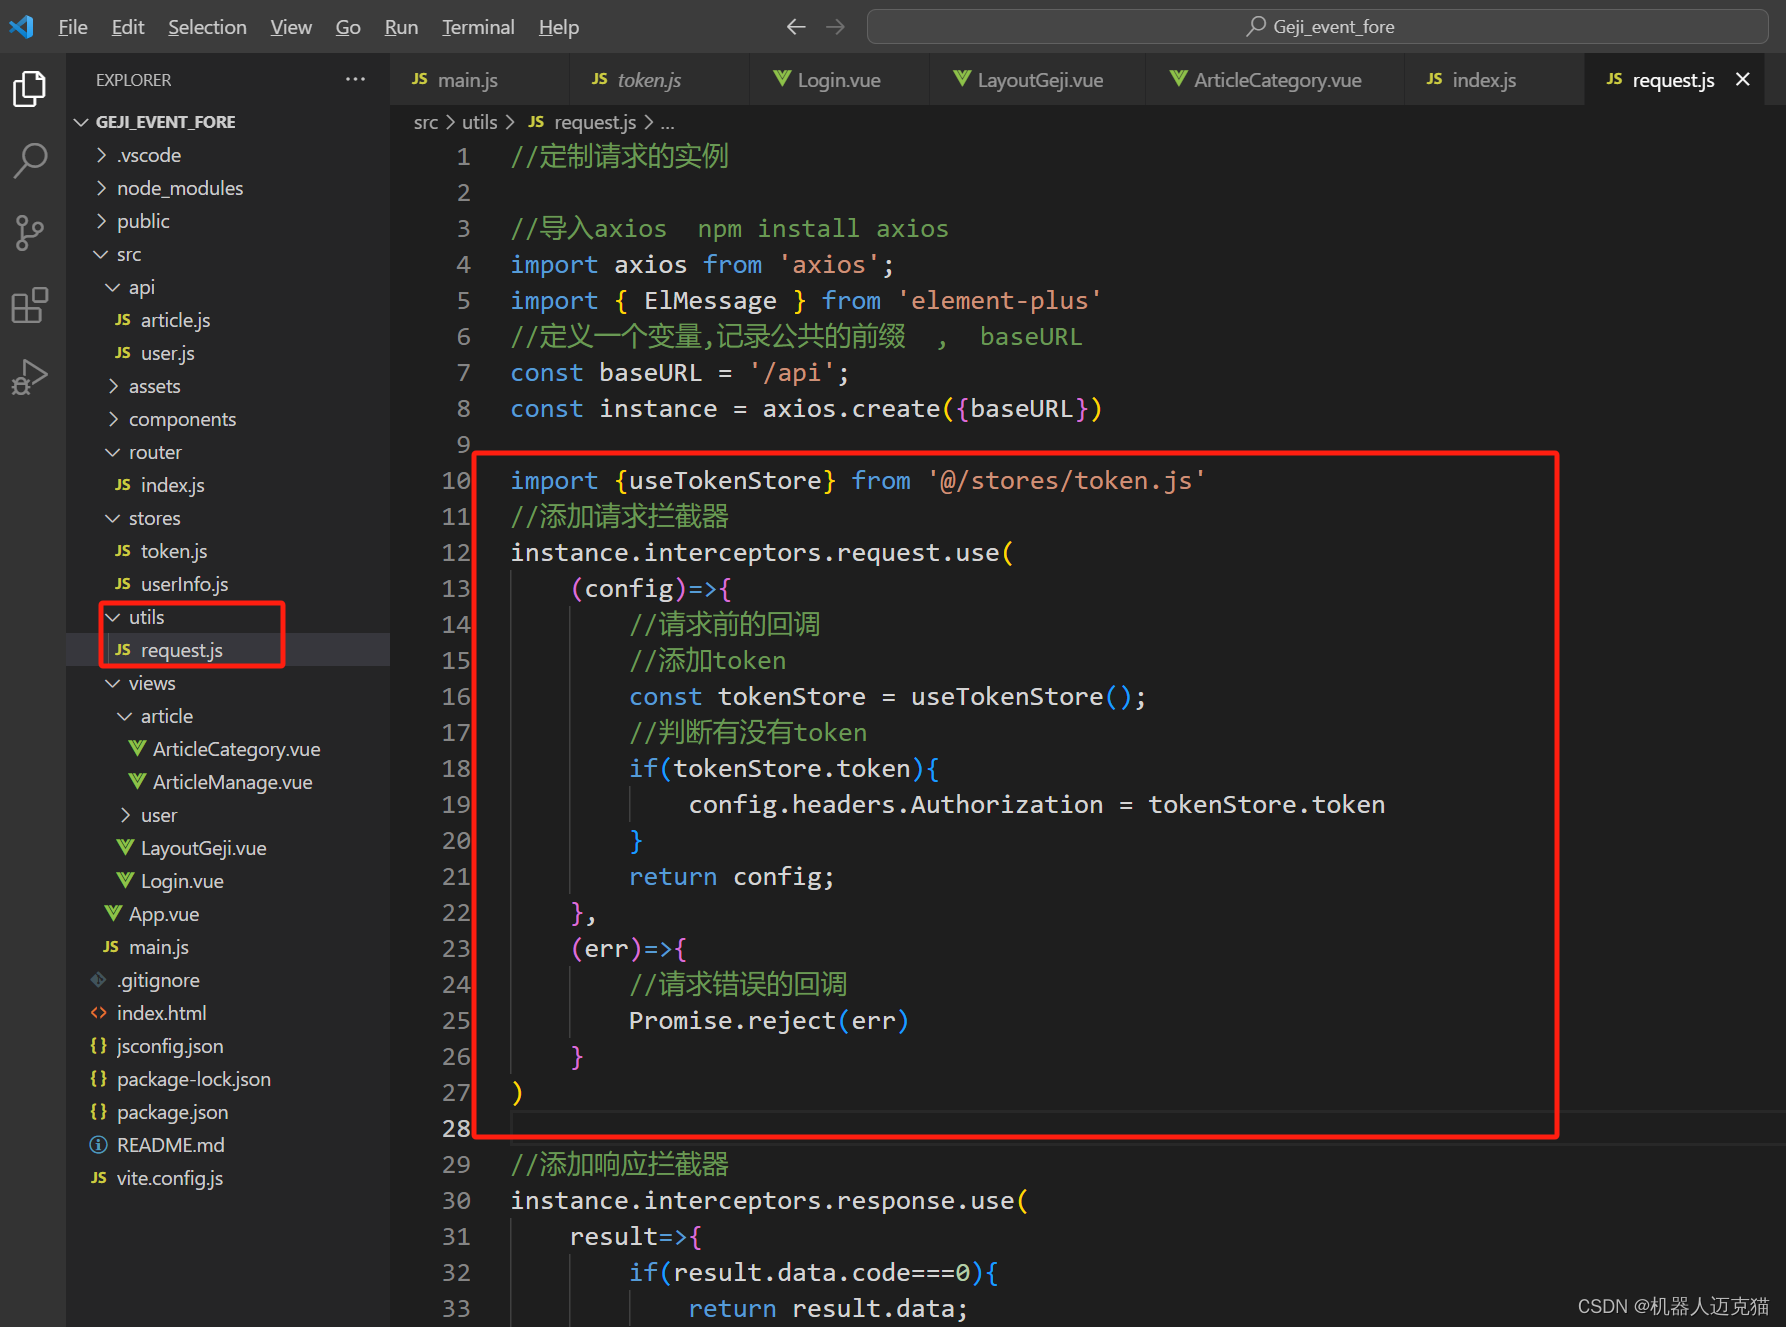Click the Geji_event_fore command search bar
This screenshot has width=1786, height=1327.
tap(1320, 26)
